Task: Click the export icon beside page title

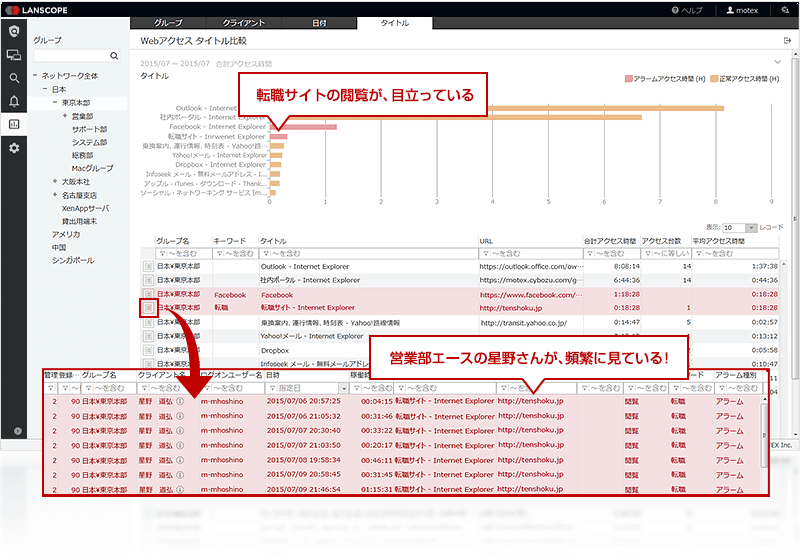Action: coord(787,40)
